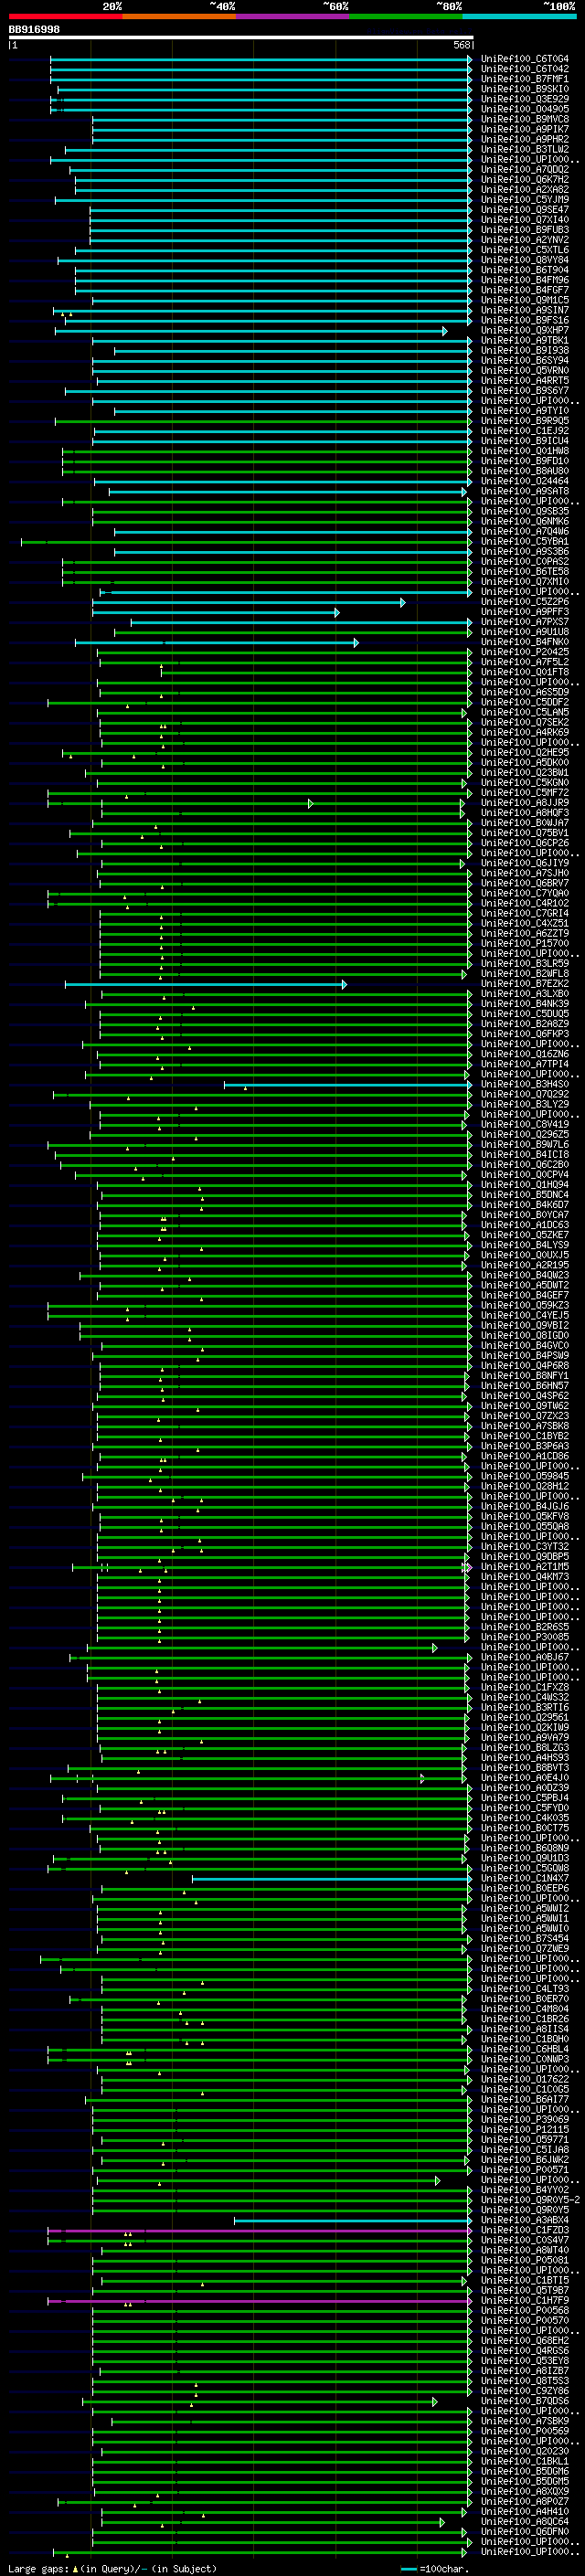Image resolution: width=585 pixels, height=2576 pixels.
Task: Select the UniRef100_B4FM96 entry
Action: click(x=525, y=280)
